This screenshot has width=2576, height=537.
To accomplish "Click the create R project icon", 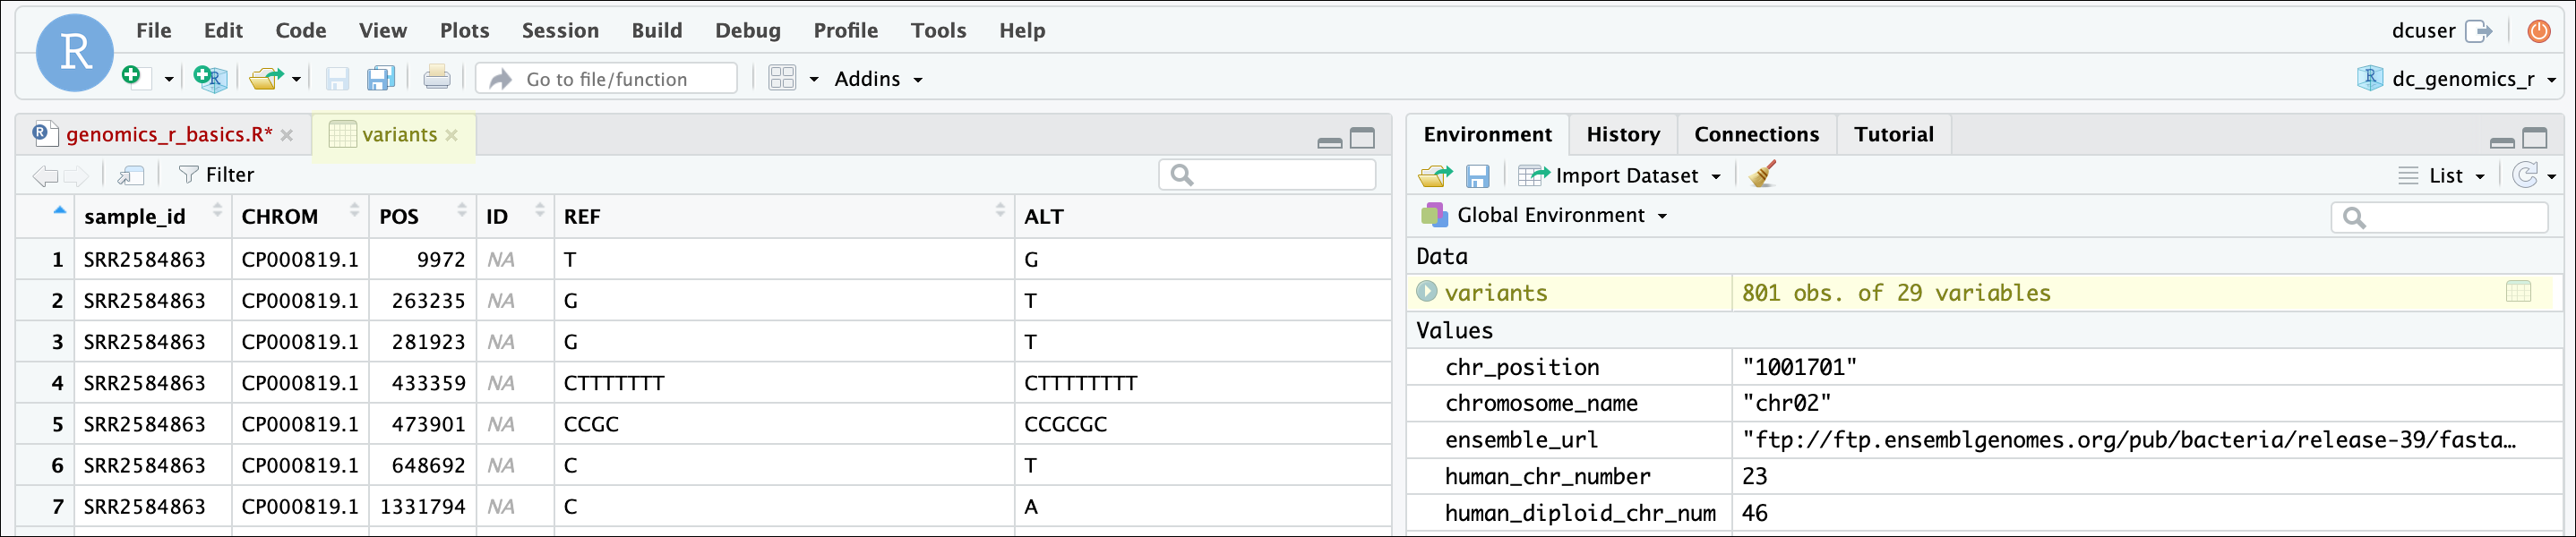I will tap(210, 78).
